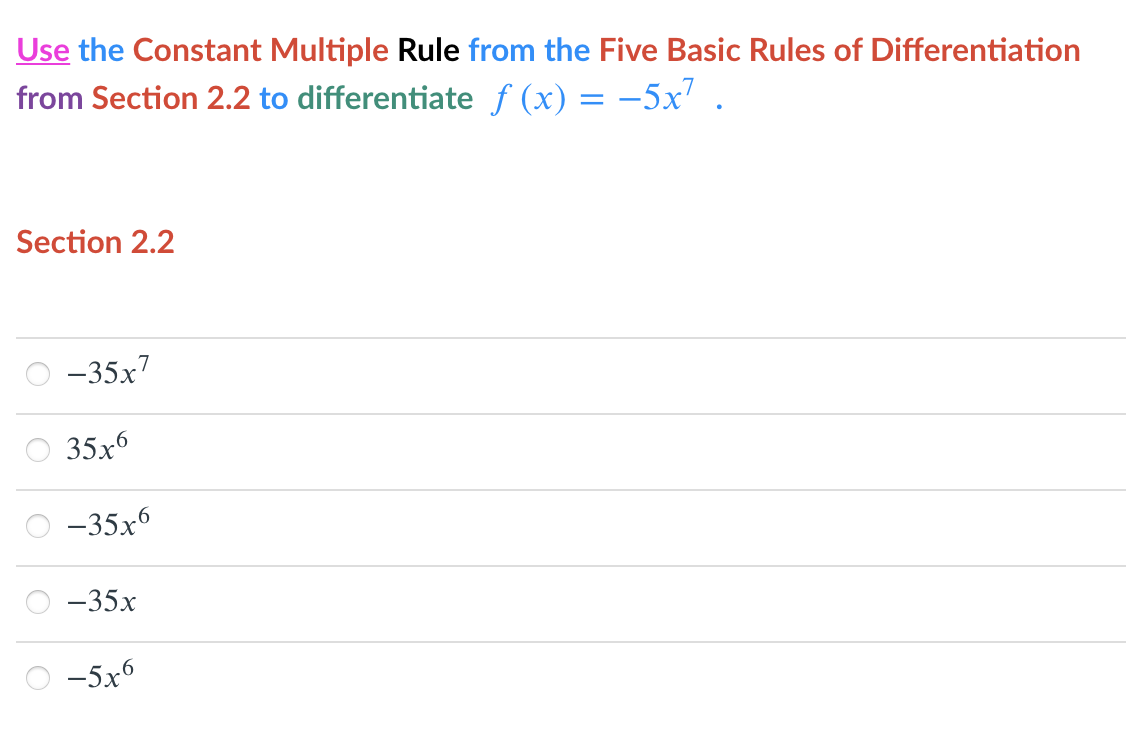Click the green 'to differentiate' text
The image size is (1126, 734).
click(x=386, y=98)
